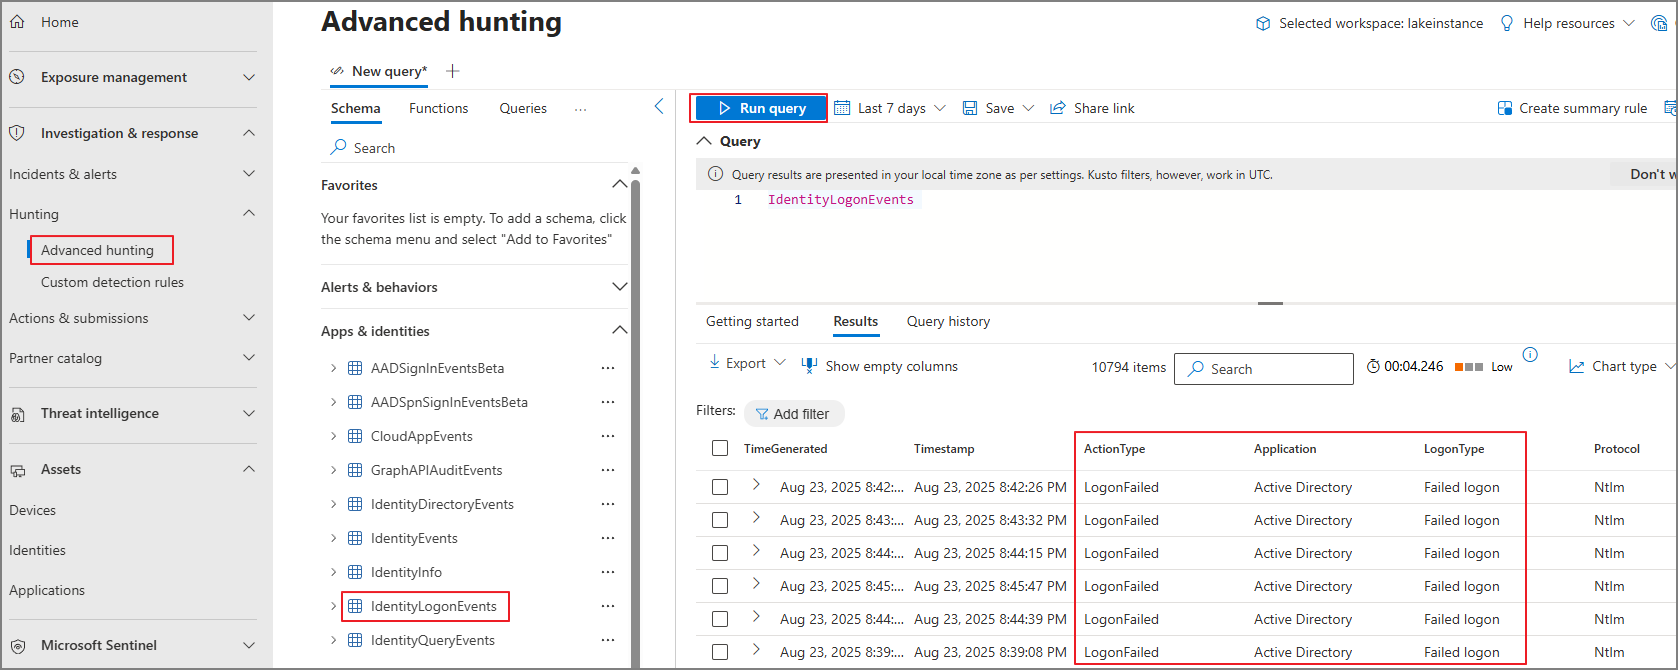
Task: Click the results Search input field
Action: coord(1264,369)
